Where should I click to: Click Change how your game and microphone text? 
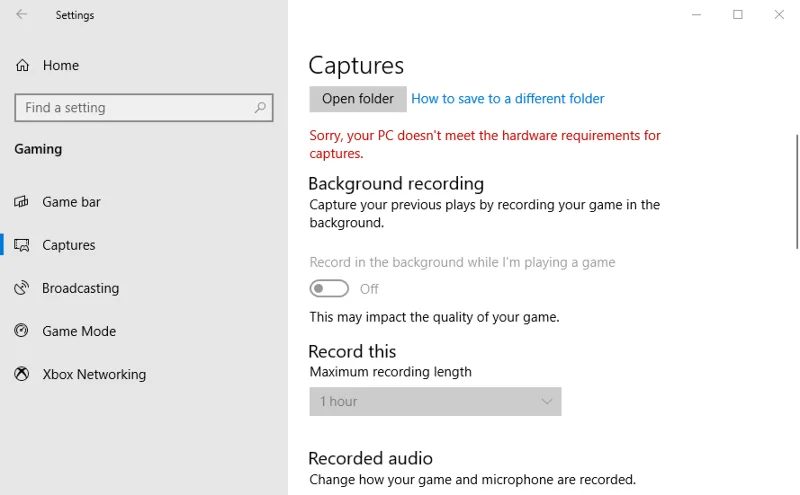pos(472,480)
